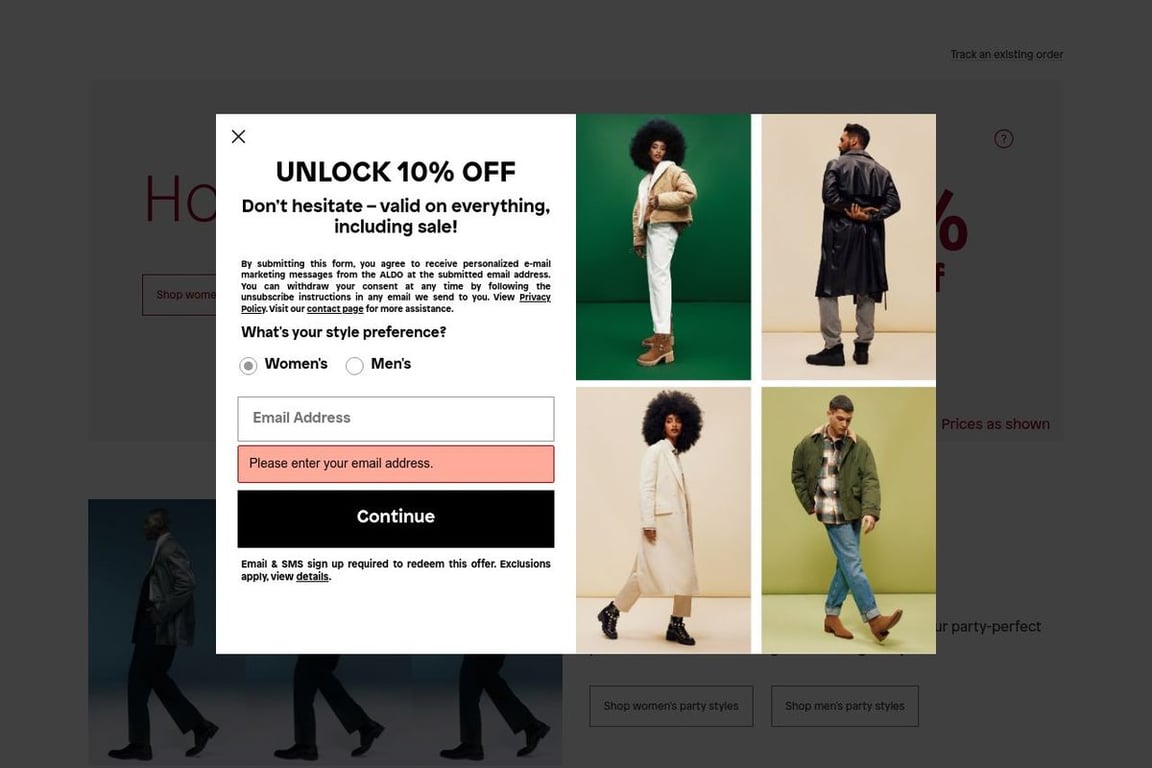Close the Unlock 10% Off popup
This screenshot has height=768, width=1152.
point(238,137)
